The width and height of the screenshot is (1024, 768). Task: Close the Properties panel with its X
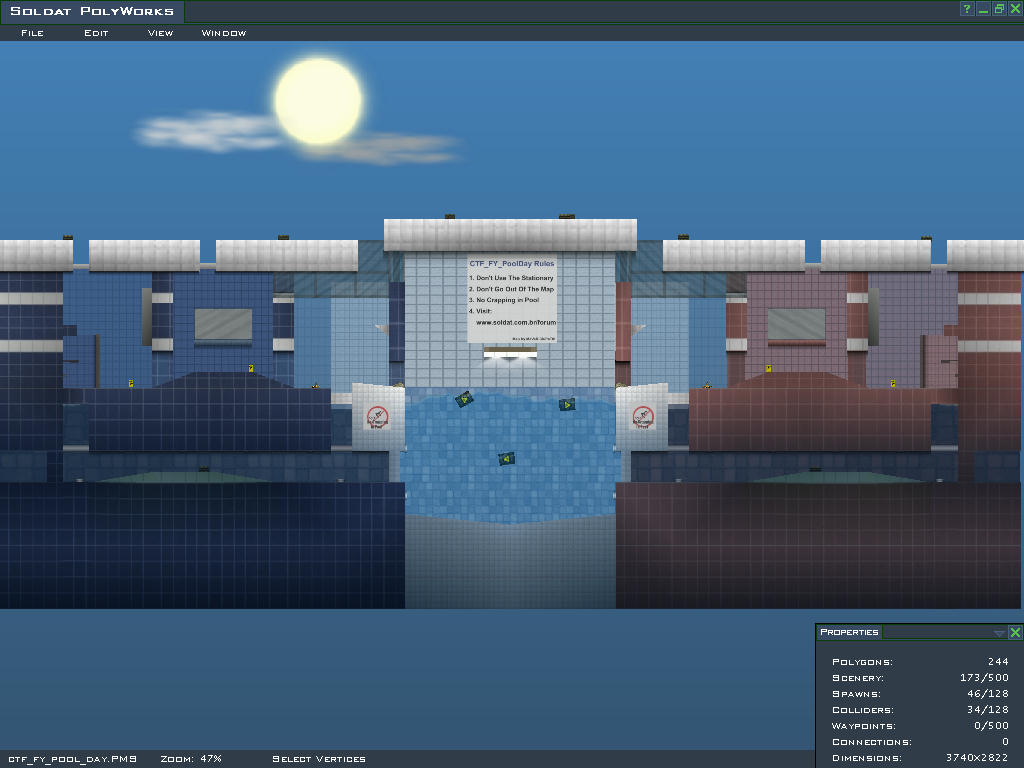tap(1015, 633)
